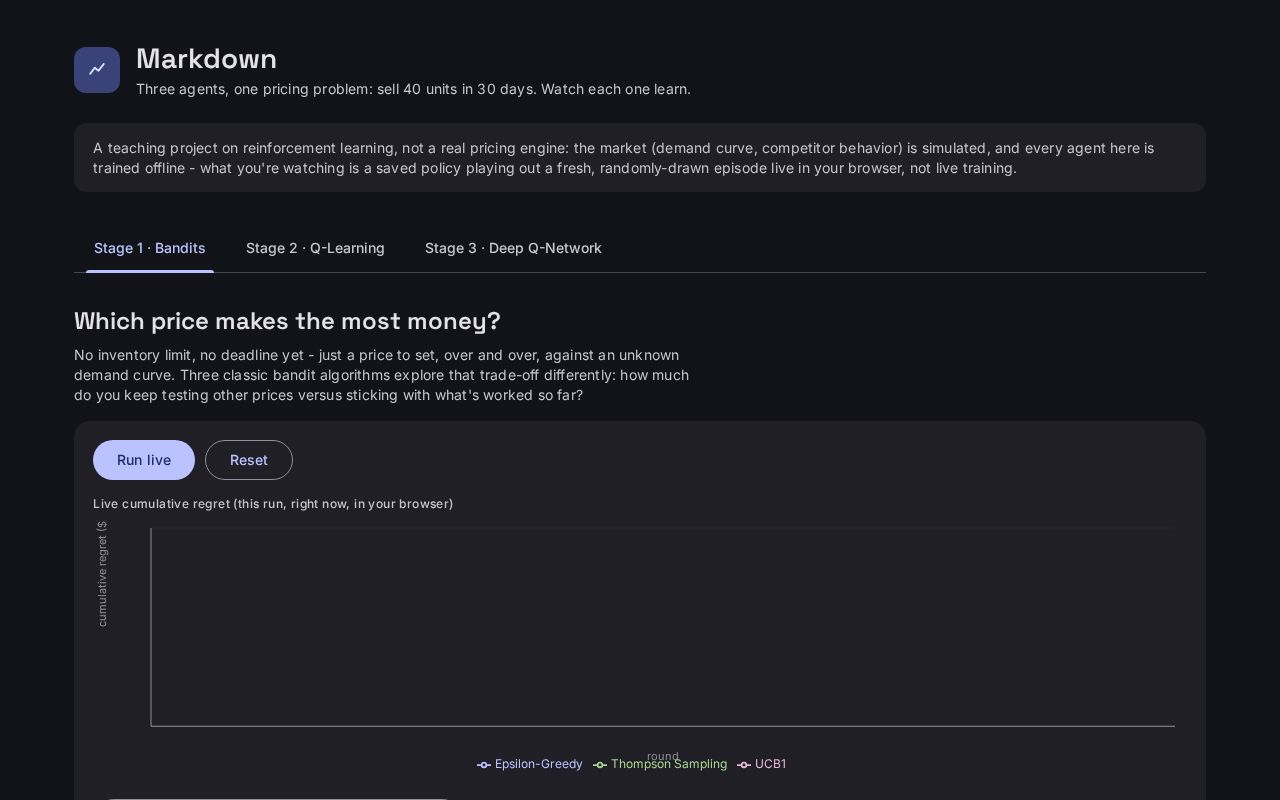Click the teaching project disclaimer paragraph

pos(640,158)
